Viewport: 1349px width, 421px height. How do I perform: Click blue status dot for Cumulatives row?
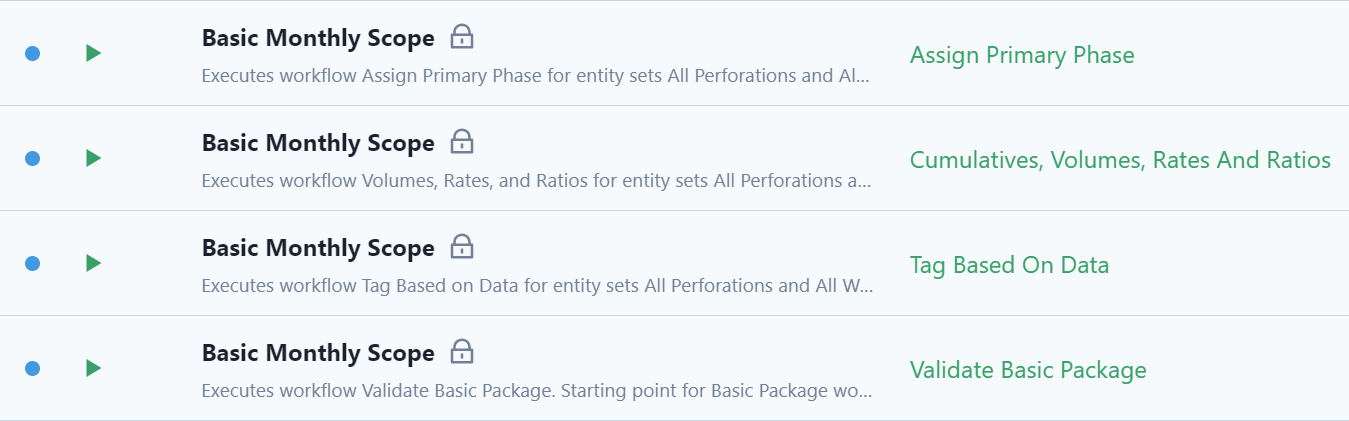click(x=32, y=158)
